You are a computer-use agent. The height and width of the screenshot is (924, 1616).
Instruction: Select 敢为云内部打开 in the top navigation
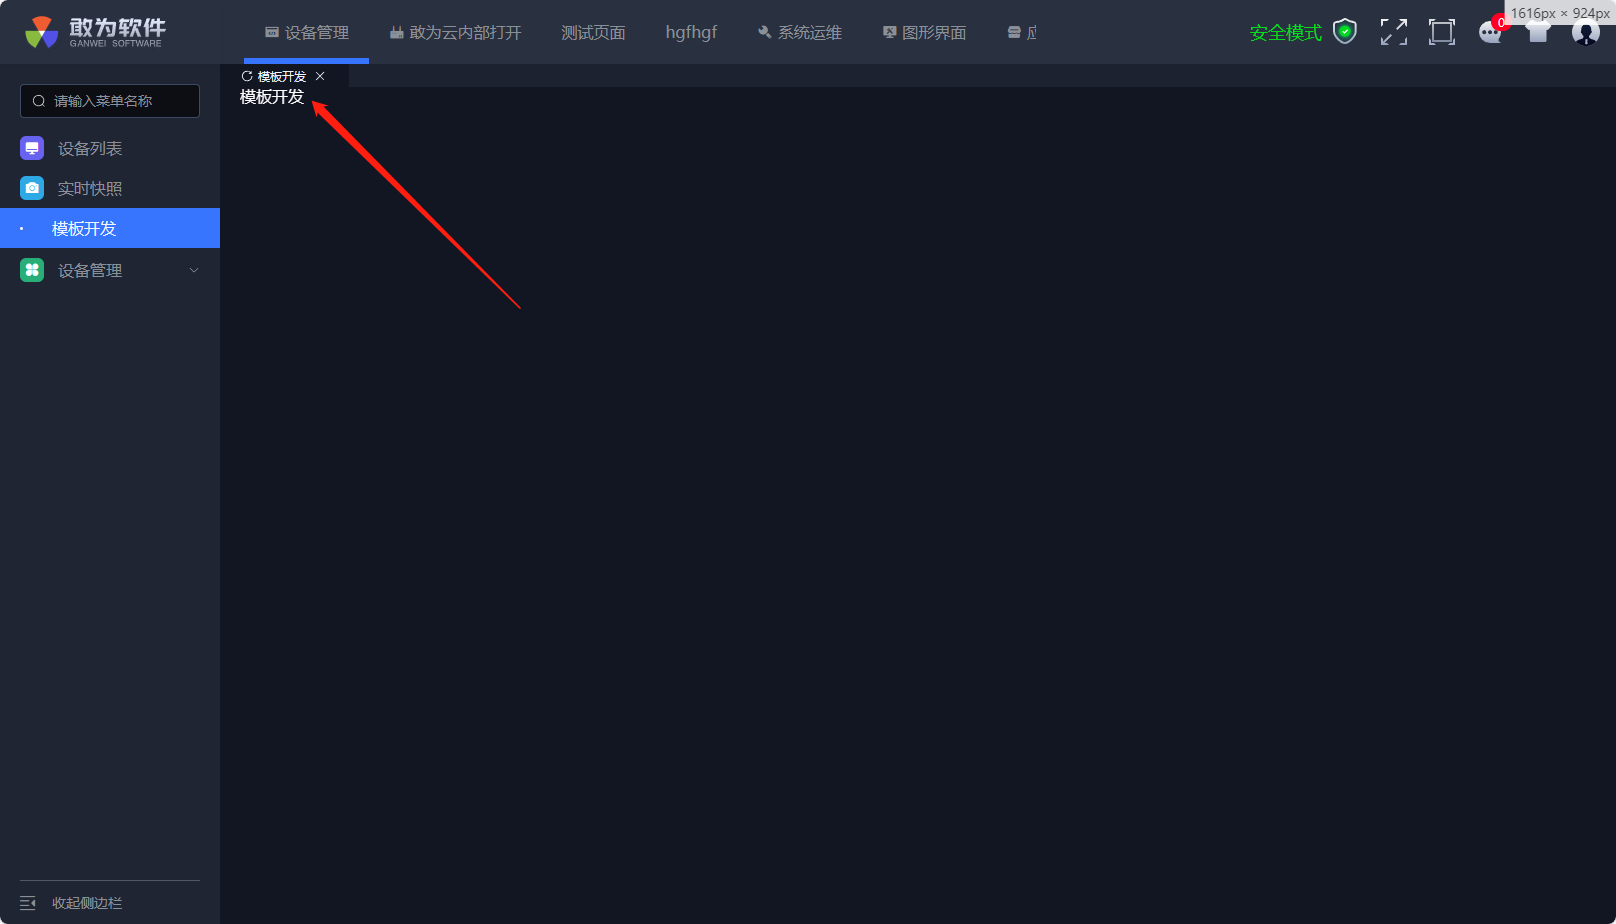point(455,33)
